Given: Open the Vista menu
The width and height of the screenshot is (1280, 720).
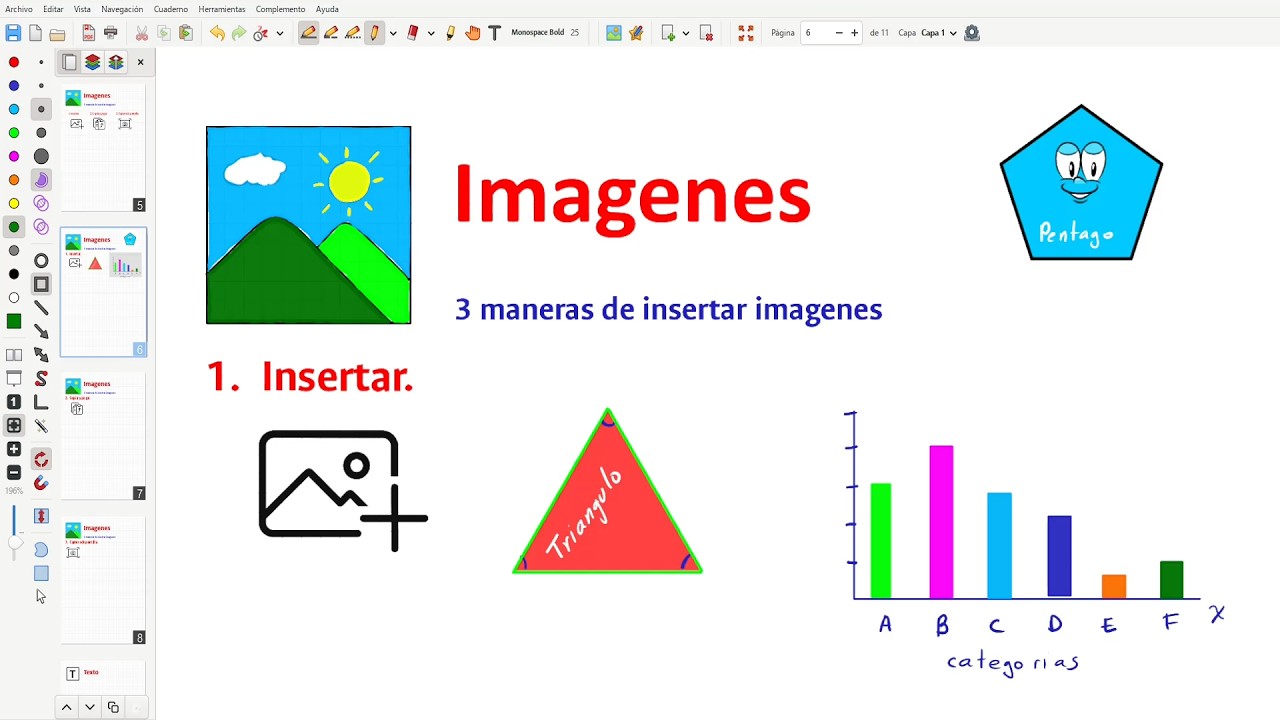Looking at the screenshot, I should point(82,9).
